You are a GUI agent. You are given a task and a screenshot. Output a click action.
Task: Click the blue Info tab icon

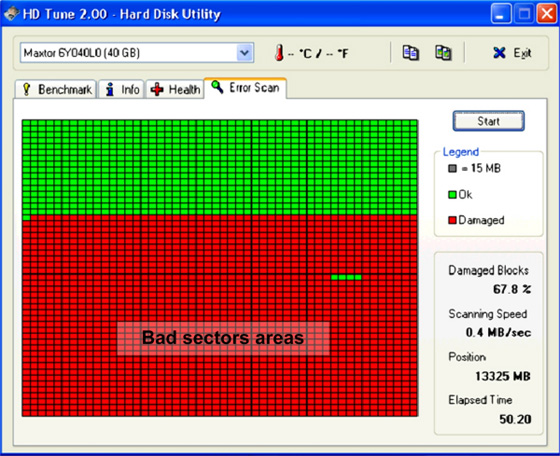click(110, 89)
